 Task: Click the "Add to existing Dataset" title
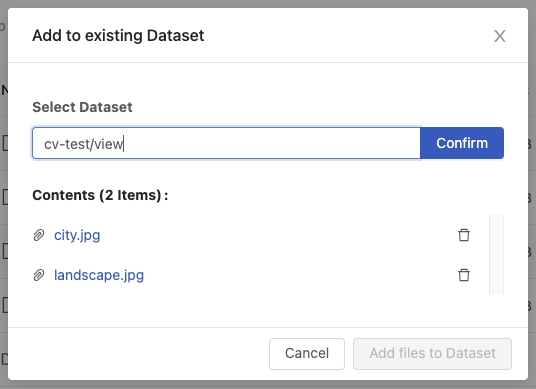click(x=118, y=36)
